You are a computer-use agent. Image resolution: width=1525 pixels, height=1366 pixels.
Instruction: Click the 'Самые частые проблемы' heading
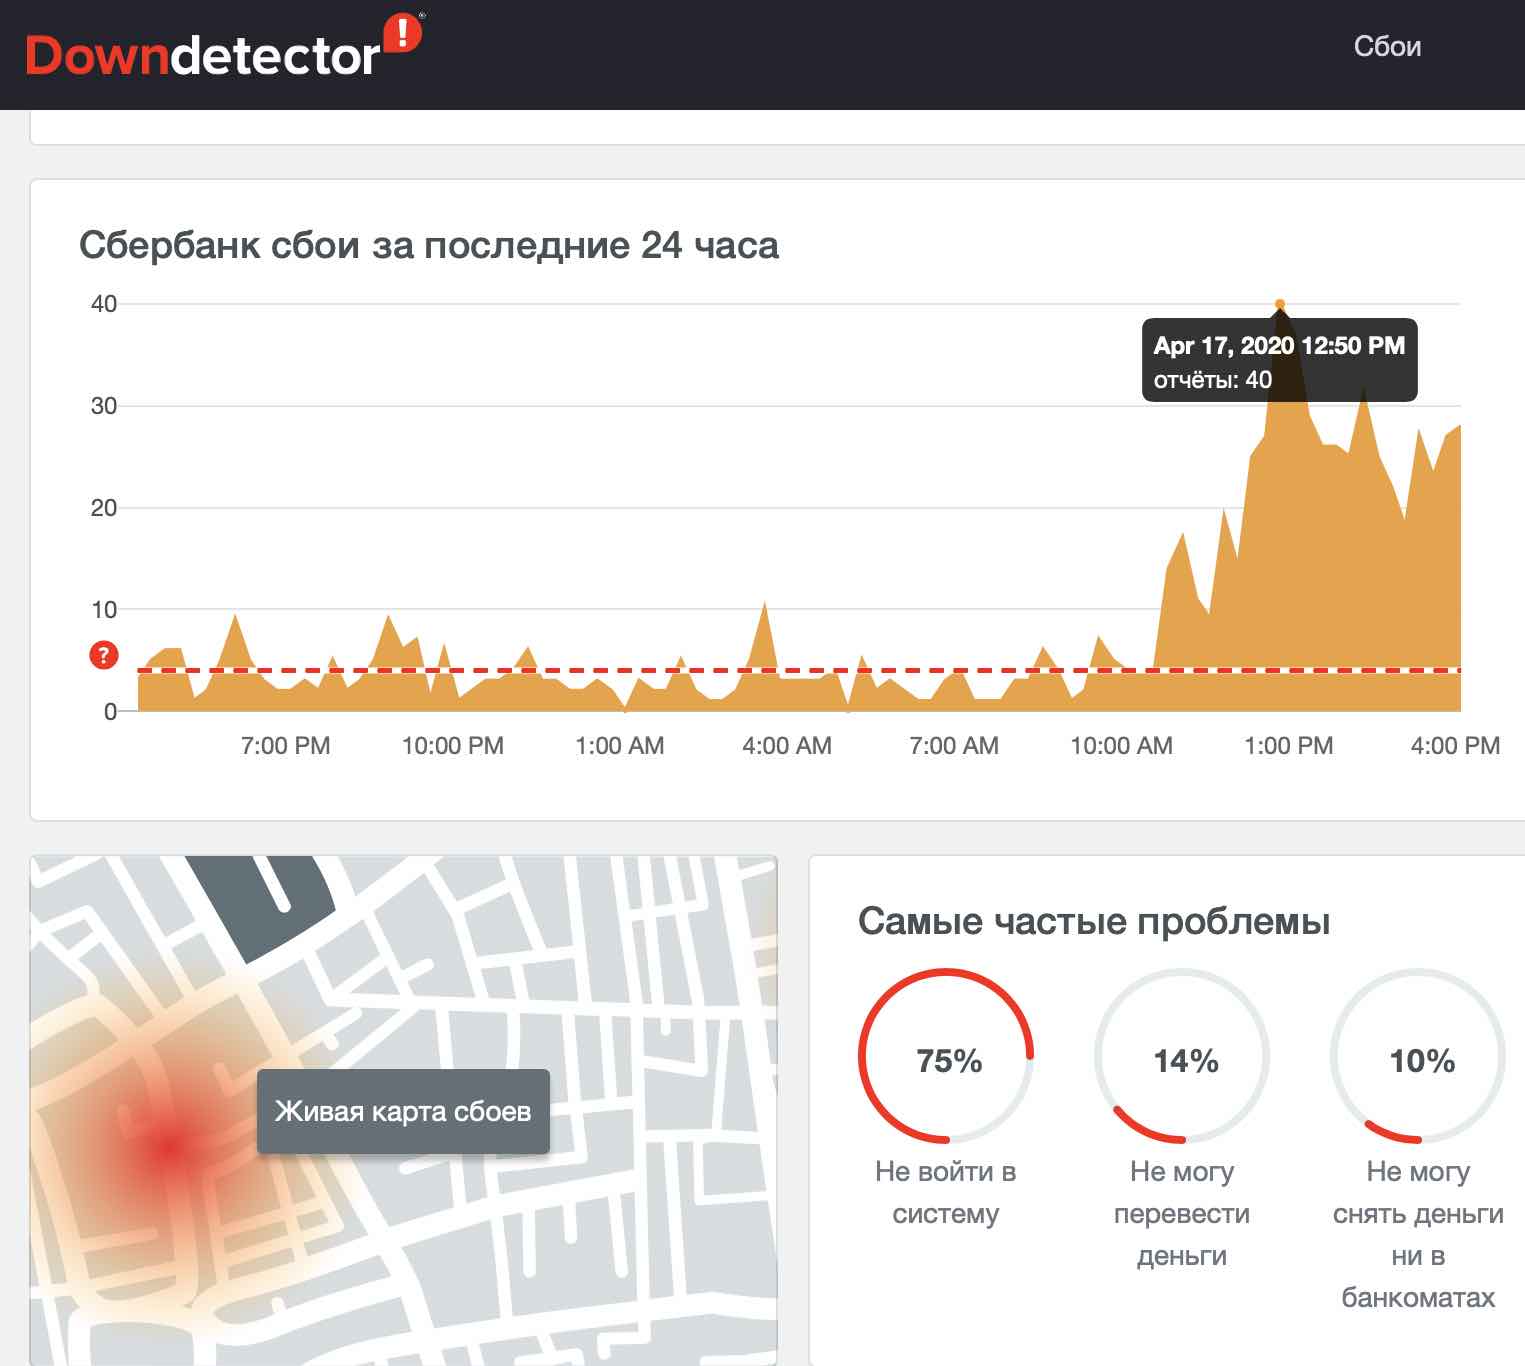pyautogui.click(x=1094, y=921)
